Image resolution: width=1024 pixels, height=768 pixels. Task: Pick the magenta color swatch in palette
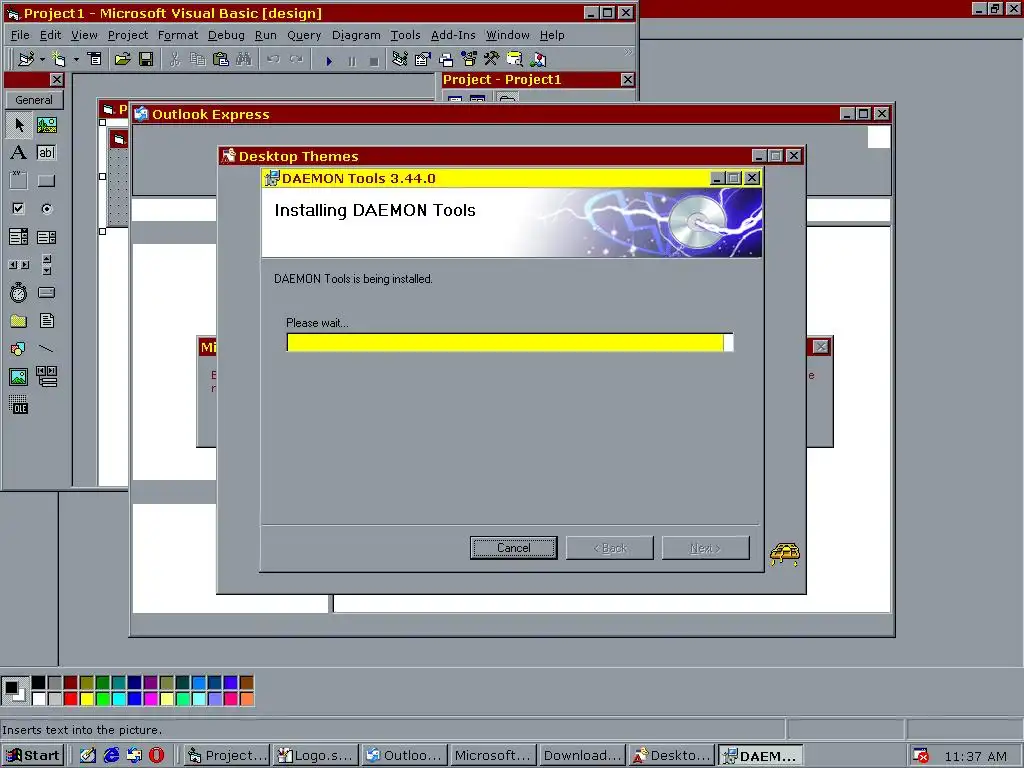coord(150,699)
